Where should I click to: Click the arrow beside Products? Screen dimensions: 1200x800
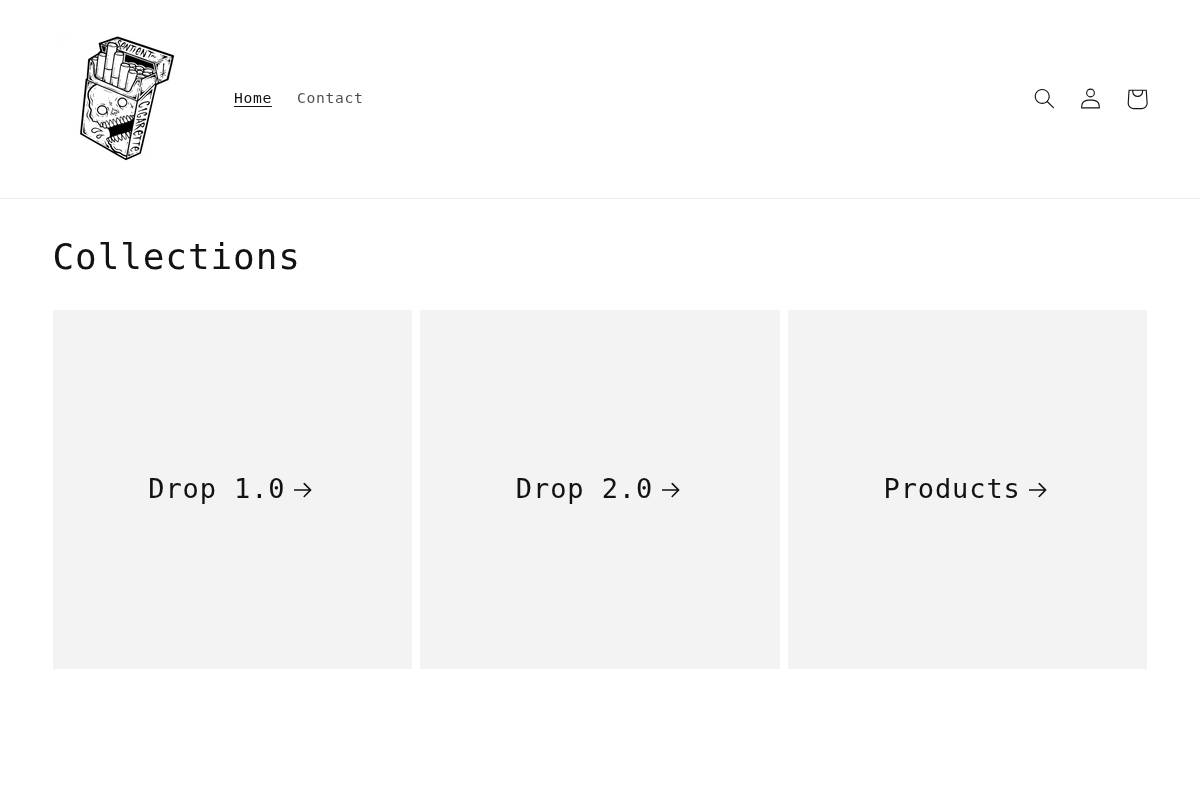tap(1037, 489)
